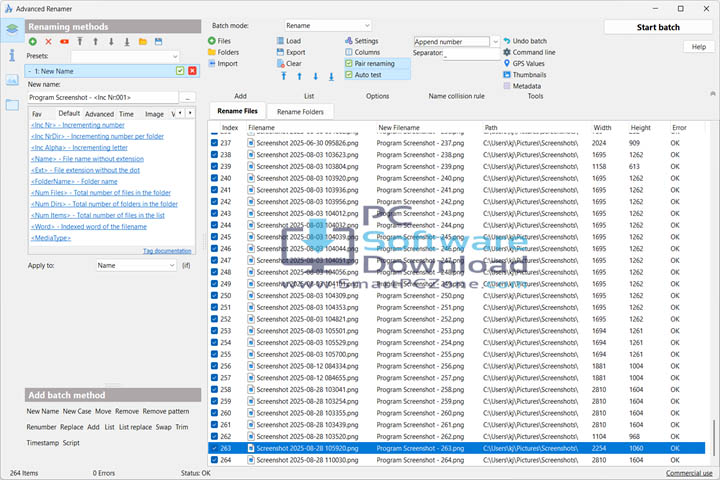This screenshot has height=480, width=720.
Task: Click Load in the List group
Action: click(289, 41)
